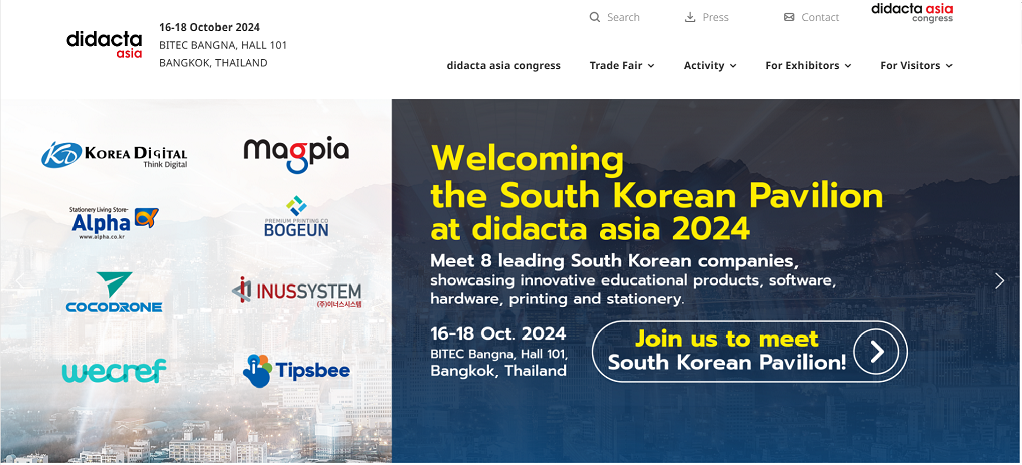Click circled arrow in Join us button
Screen dimensions: 1022x465
(x=876, y=352)
